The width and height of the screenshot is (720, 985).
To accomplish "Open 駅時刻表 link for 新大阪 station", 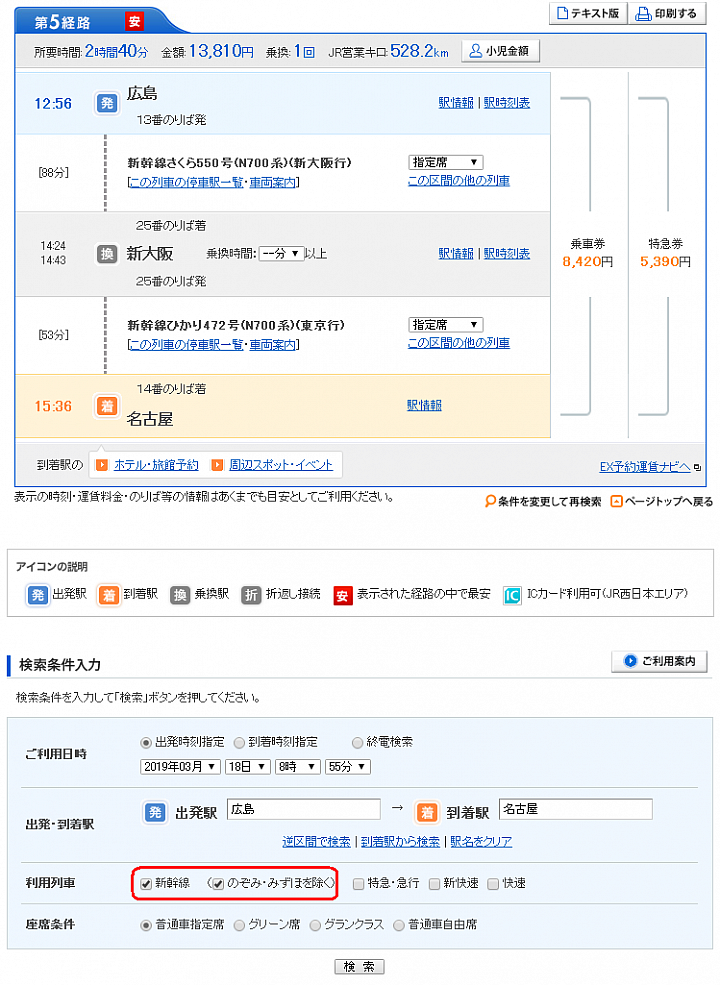I will [506, 253].
